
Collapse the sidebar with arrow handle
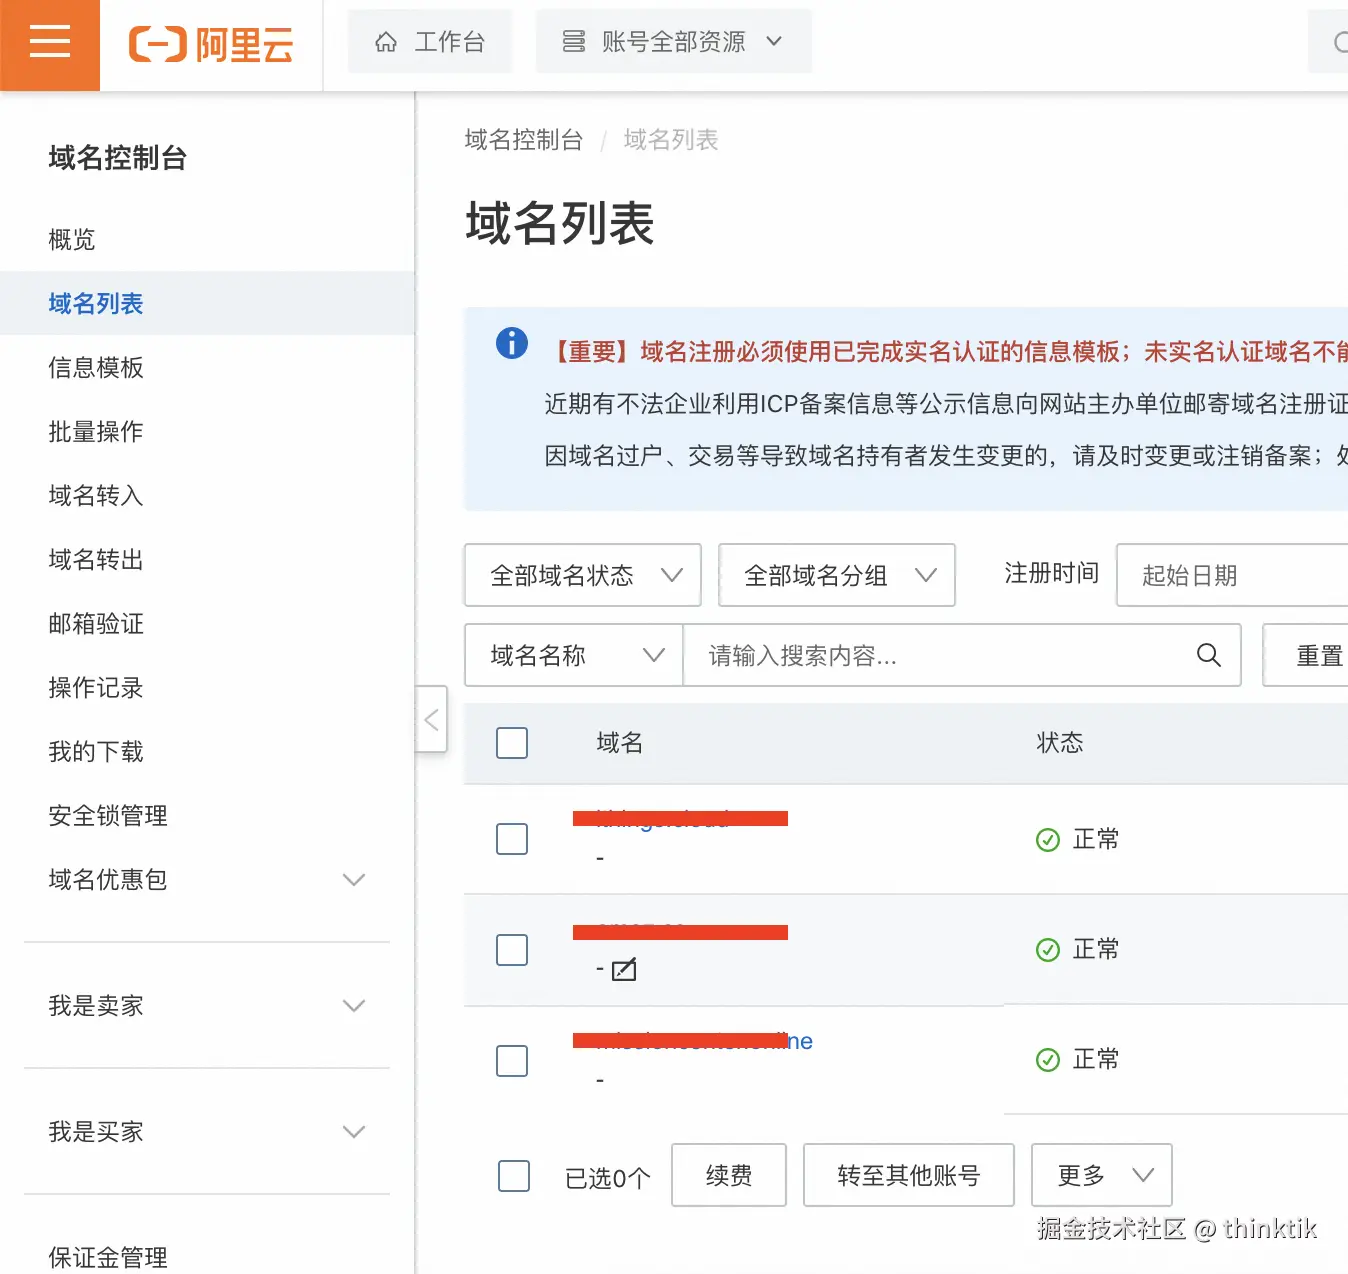[431, 719]
